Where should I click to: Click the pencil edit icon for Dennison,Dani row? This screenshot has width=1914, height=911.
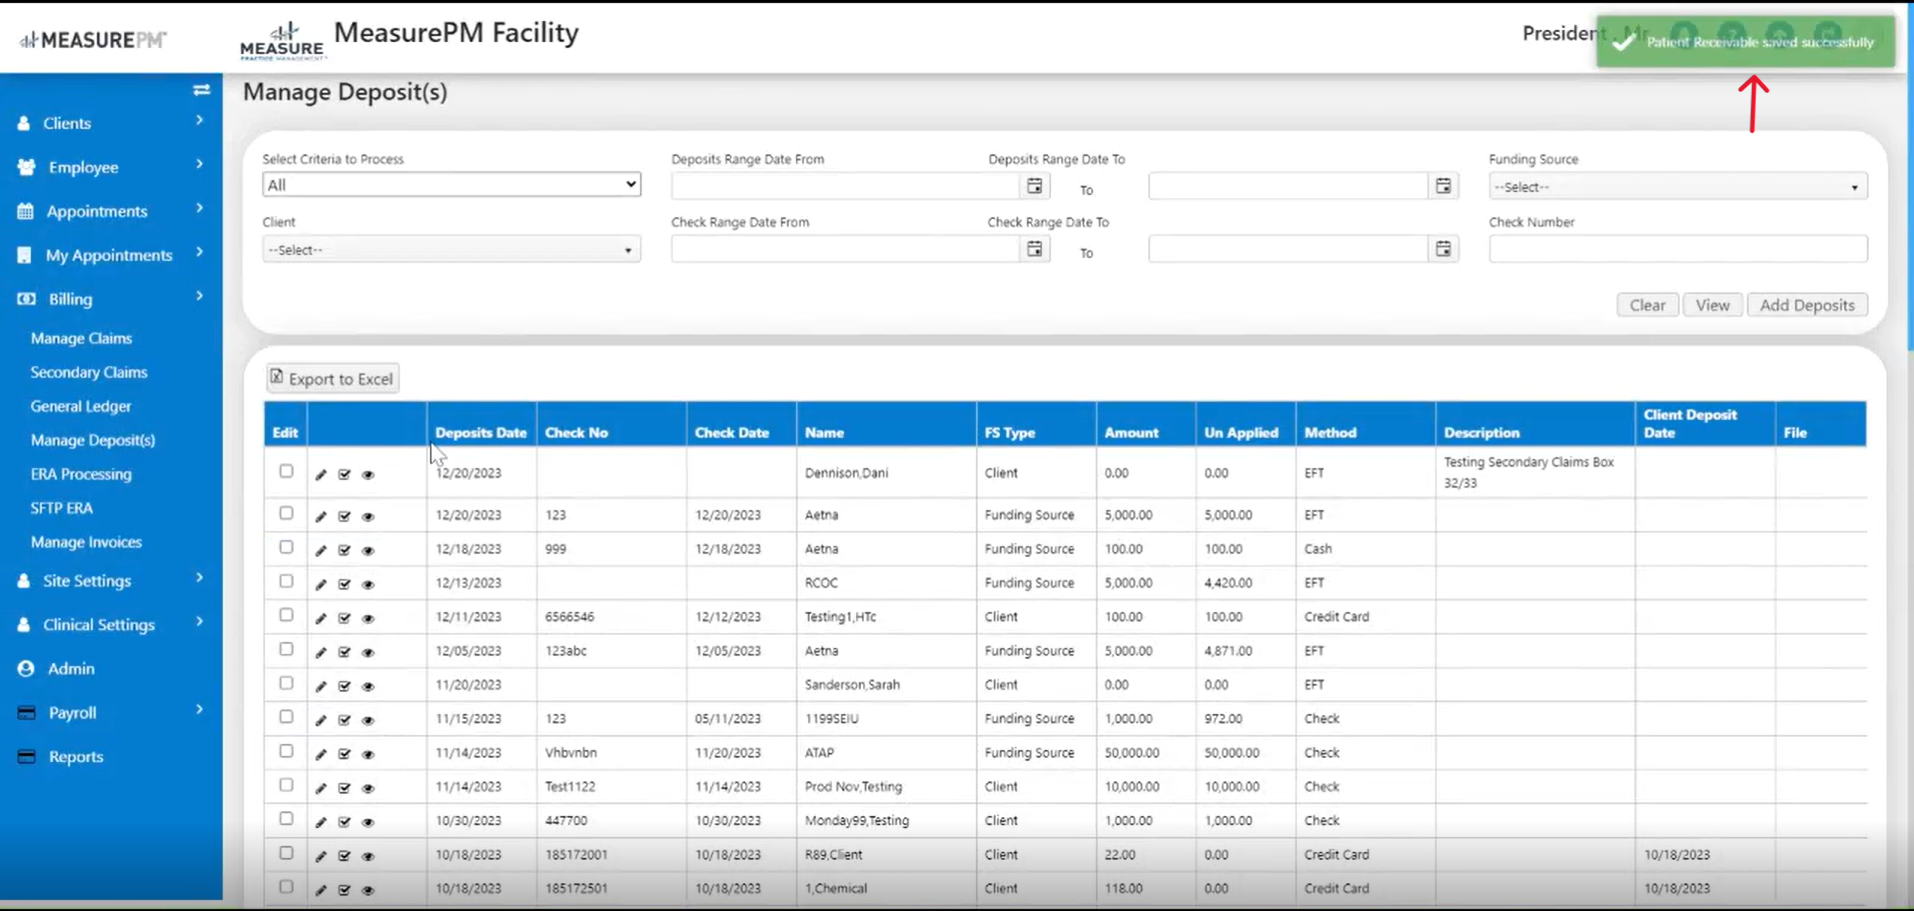pos(321,475)
